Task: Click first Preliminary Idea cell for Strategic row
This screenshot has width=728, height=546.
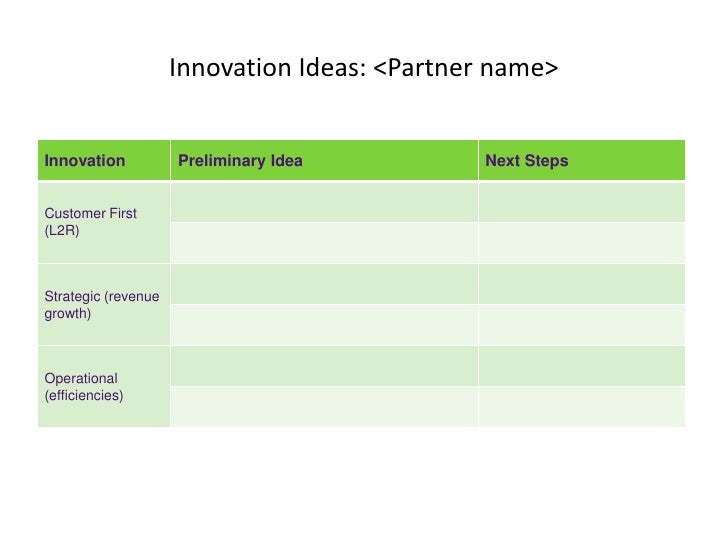Action: coord(324,284)
